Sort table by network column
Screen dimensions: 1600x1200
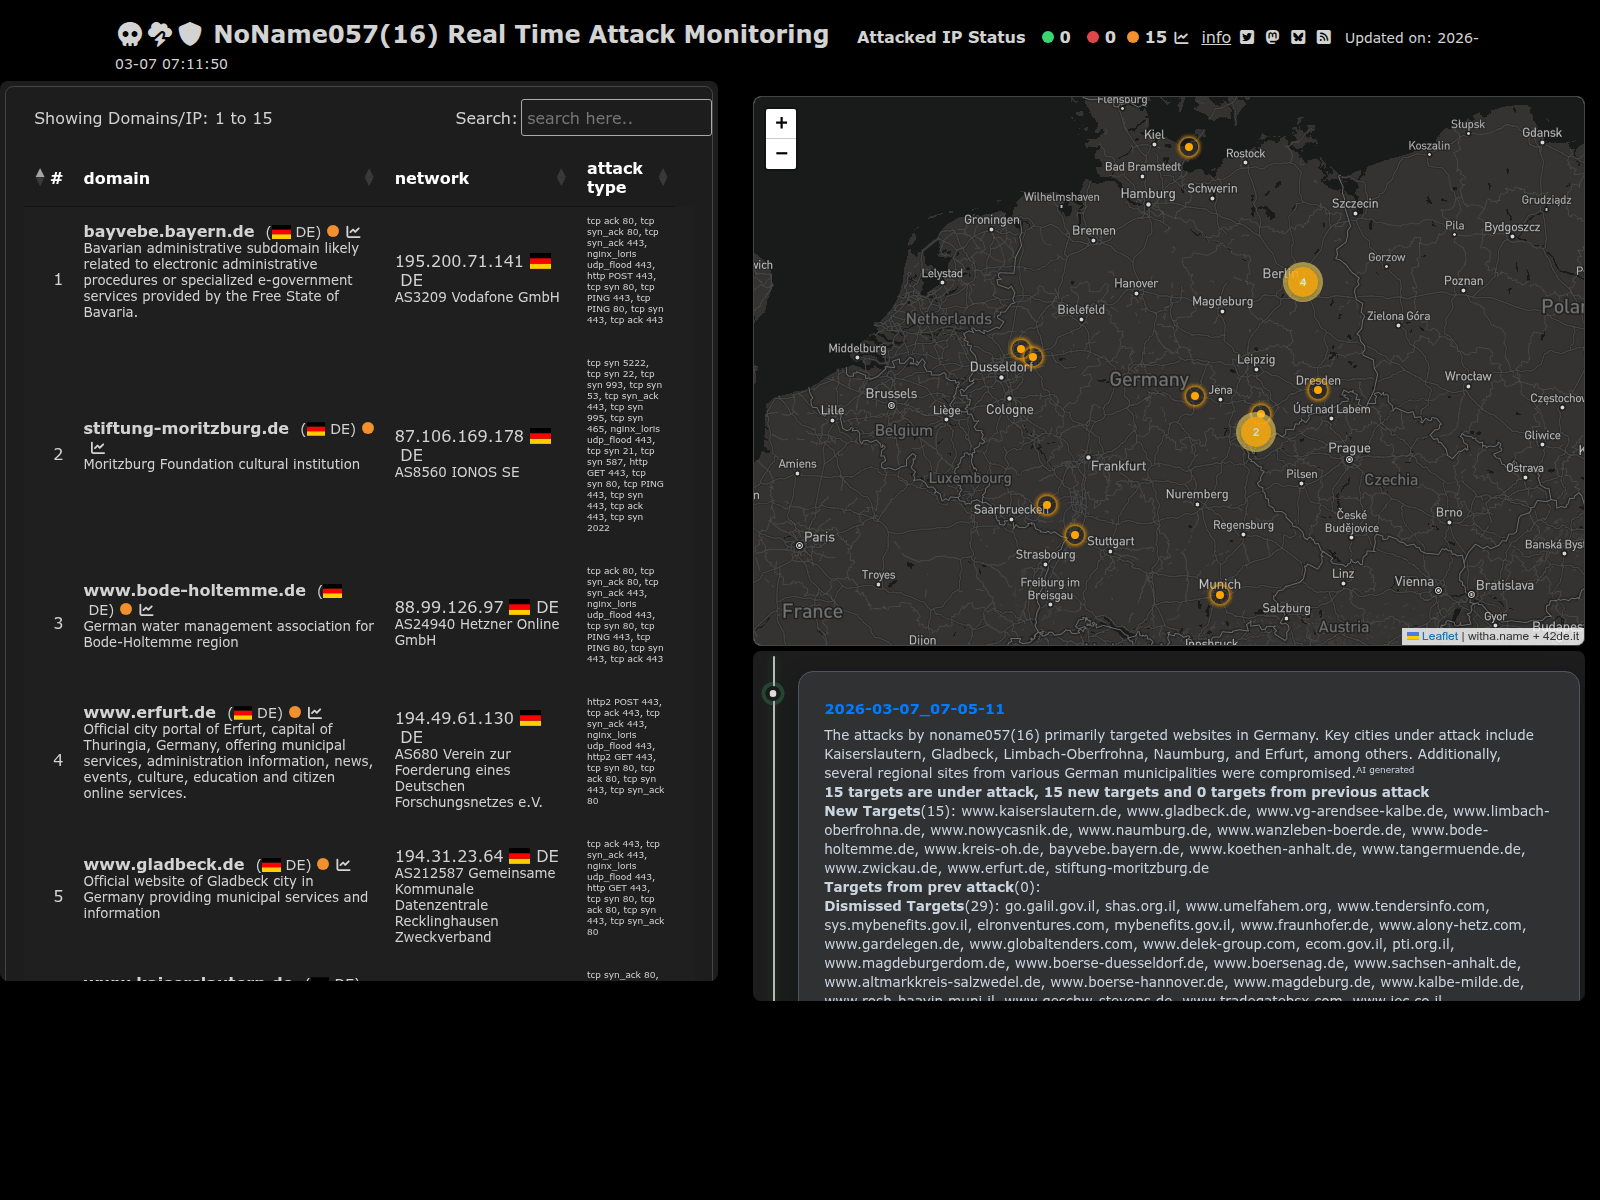pyautogui.click(x=431, y=178)
